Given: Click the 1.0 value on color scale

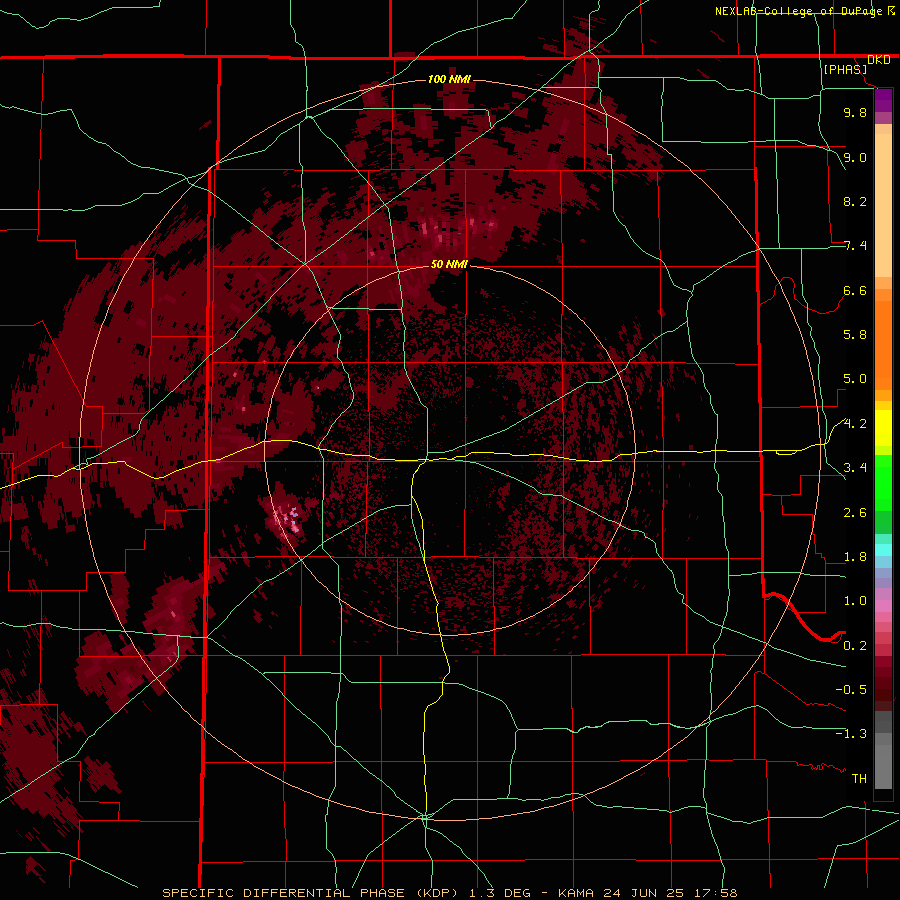Looking at the screenshot, I should point(855,601).
